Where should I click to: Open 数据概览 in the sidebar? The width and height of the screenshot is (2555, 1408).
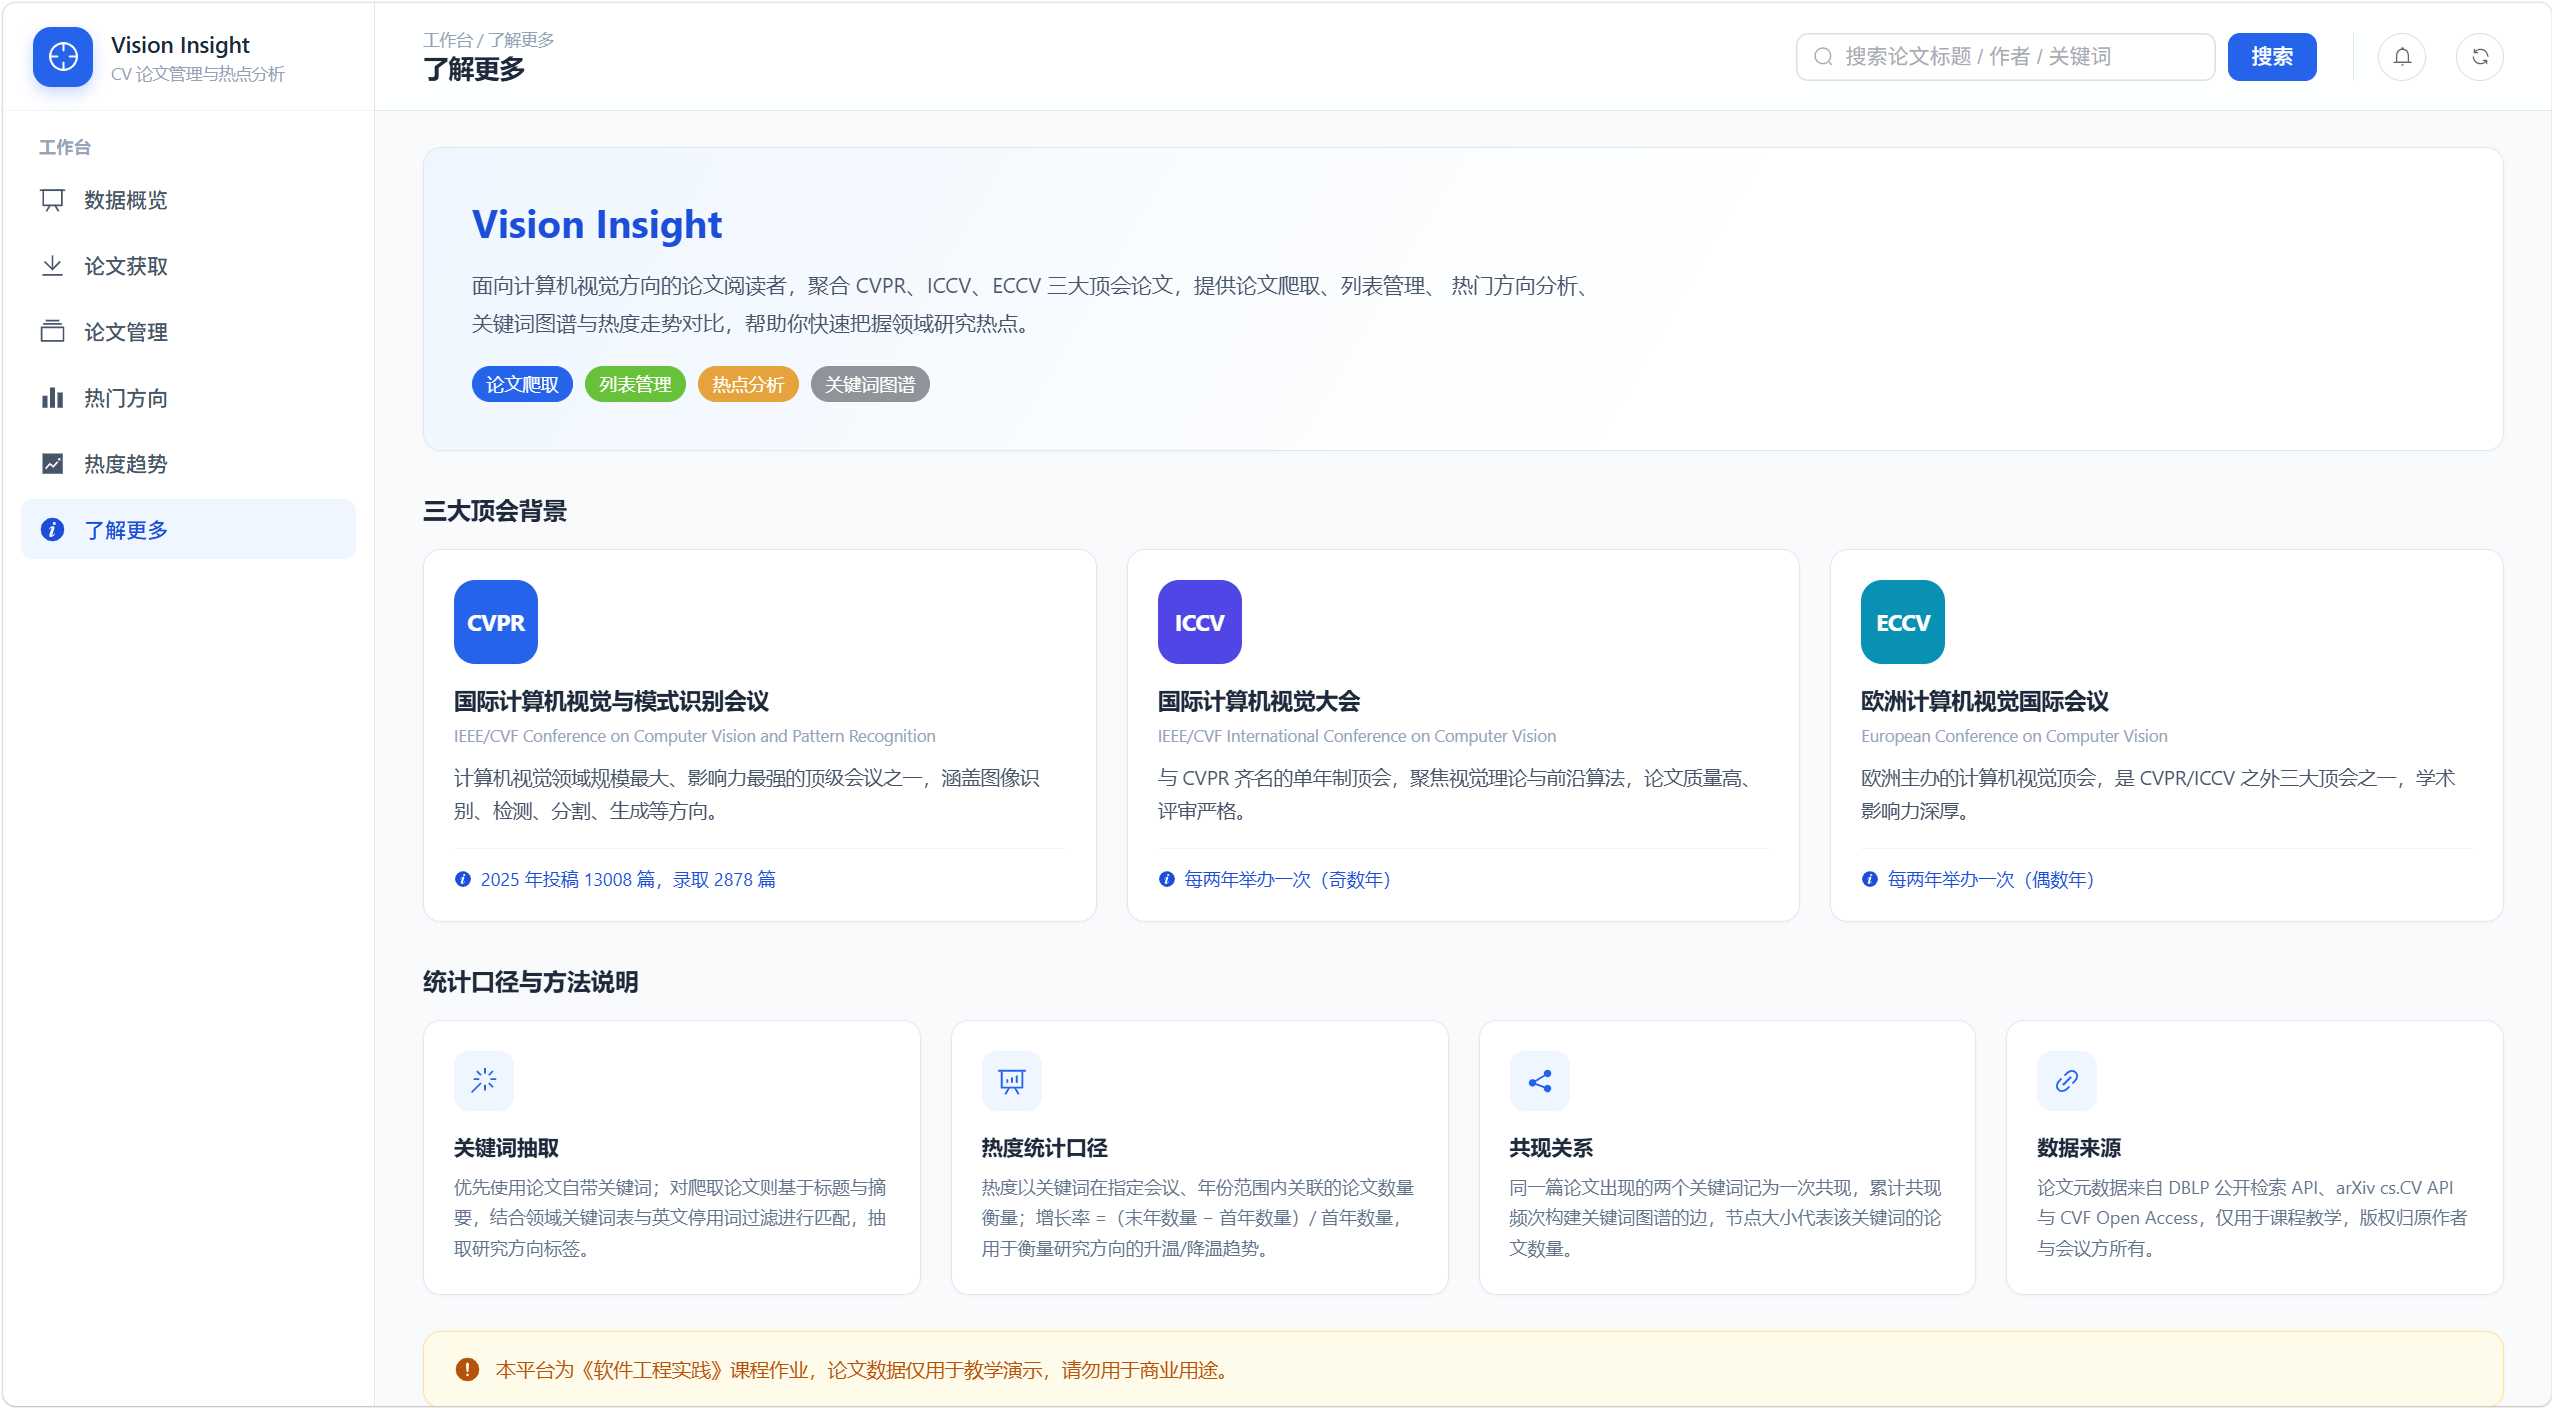coord(188,200)
